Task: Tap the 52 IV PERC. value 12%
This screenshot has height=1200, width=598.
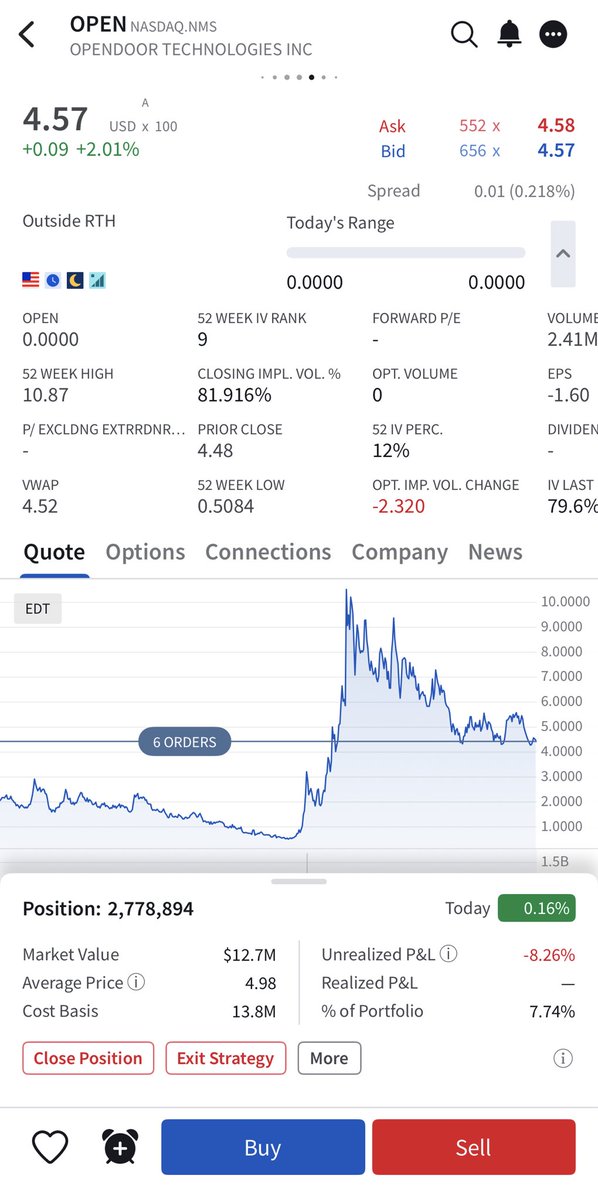Action: pyautogui.click(x=390, y=450)
